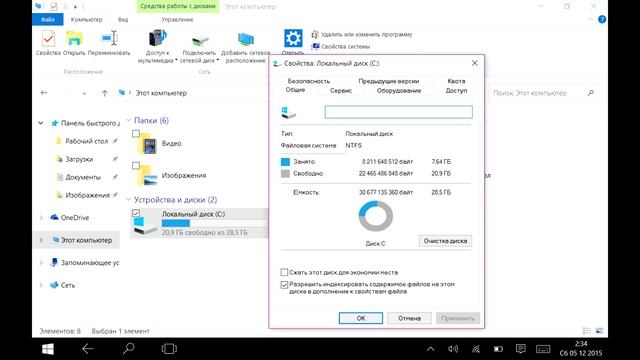
Task: Click the disk label name field
Action: point(399,112)
